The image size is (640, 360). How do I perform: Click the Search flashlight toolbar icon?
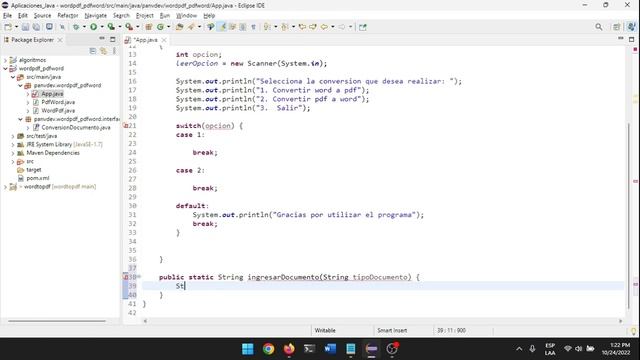coord(191,27)
